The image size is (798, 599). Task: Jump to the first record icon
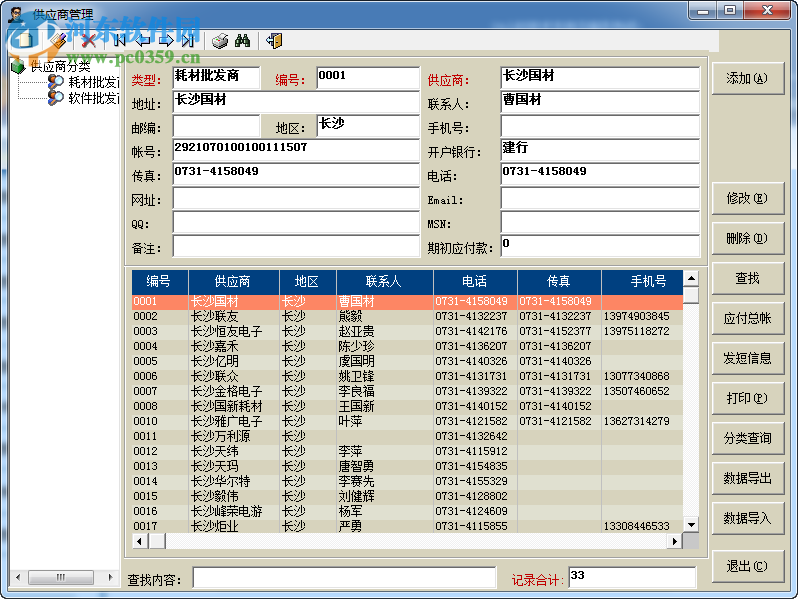(120, 40)
